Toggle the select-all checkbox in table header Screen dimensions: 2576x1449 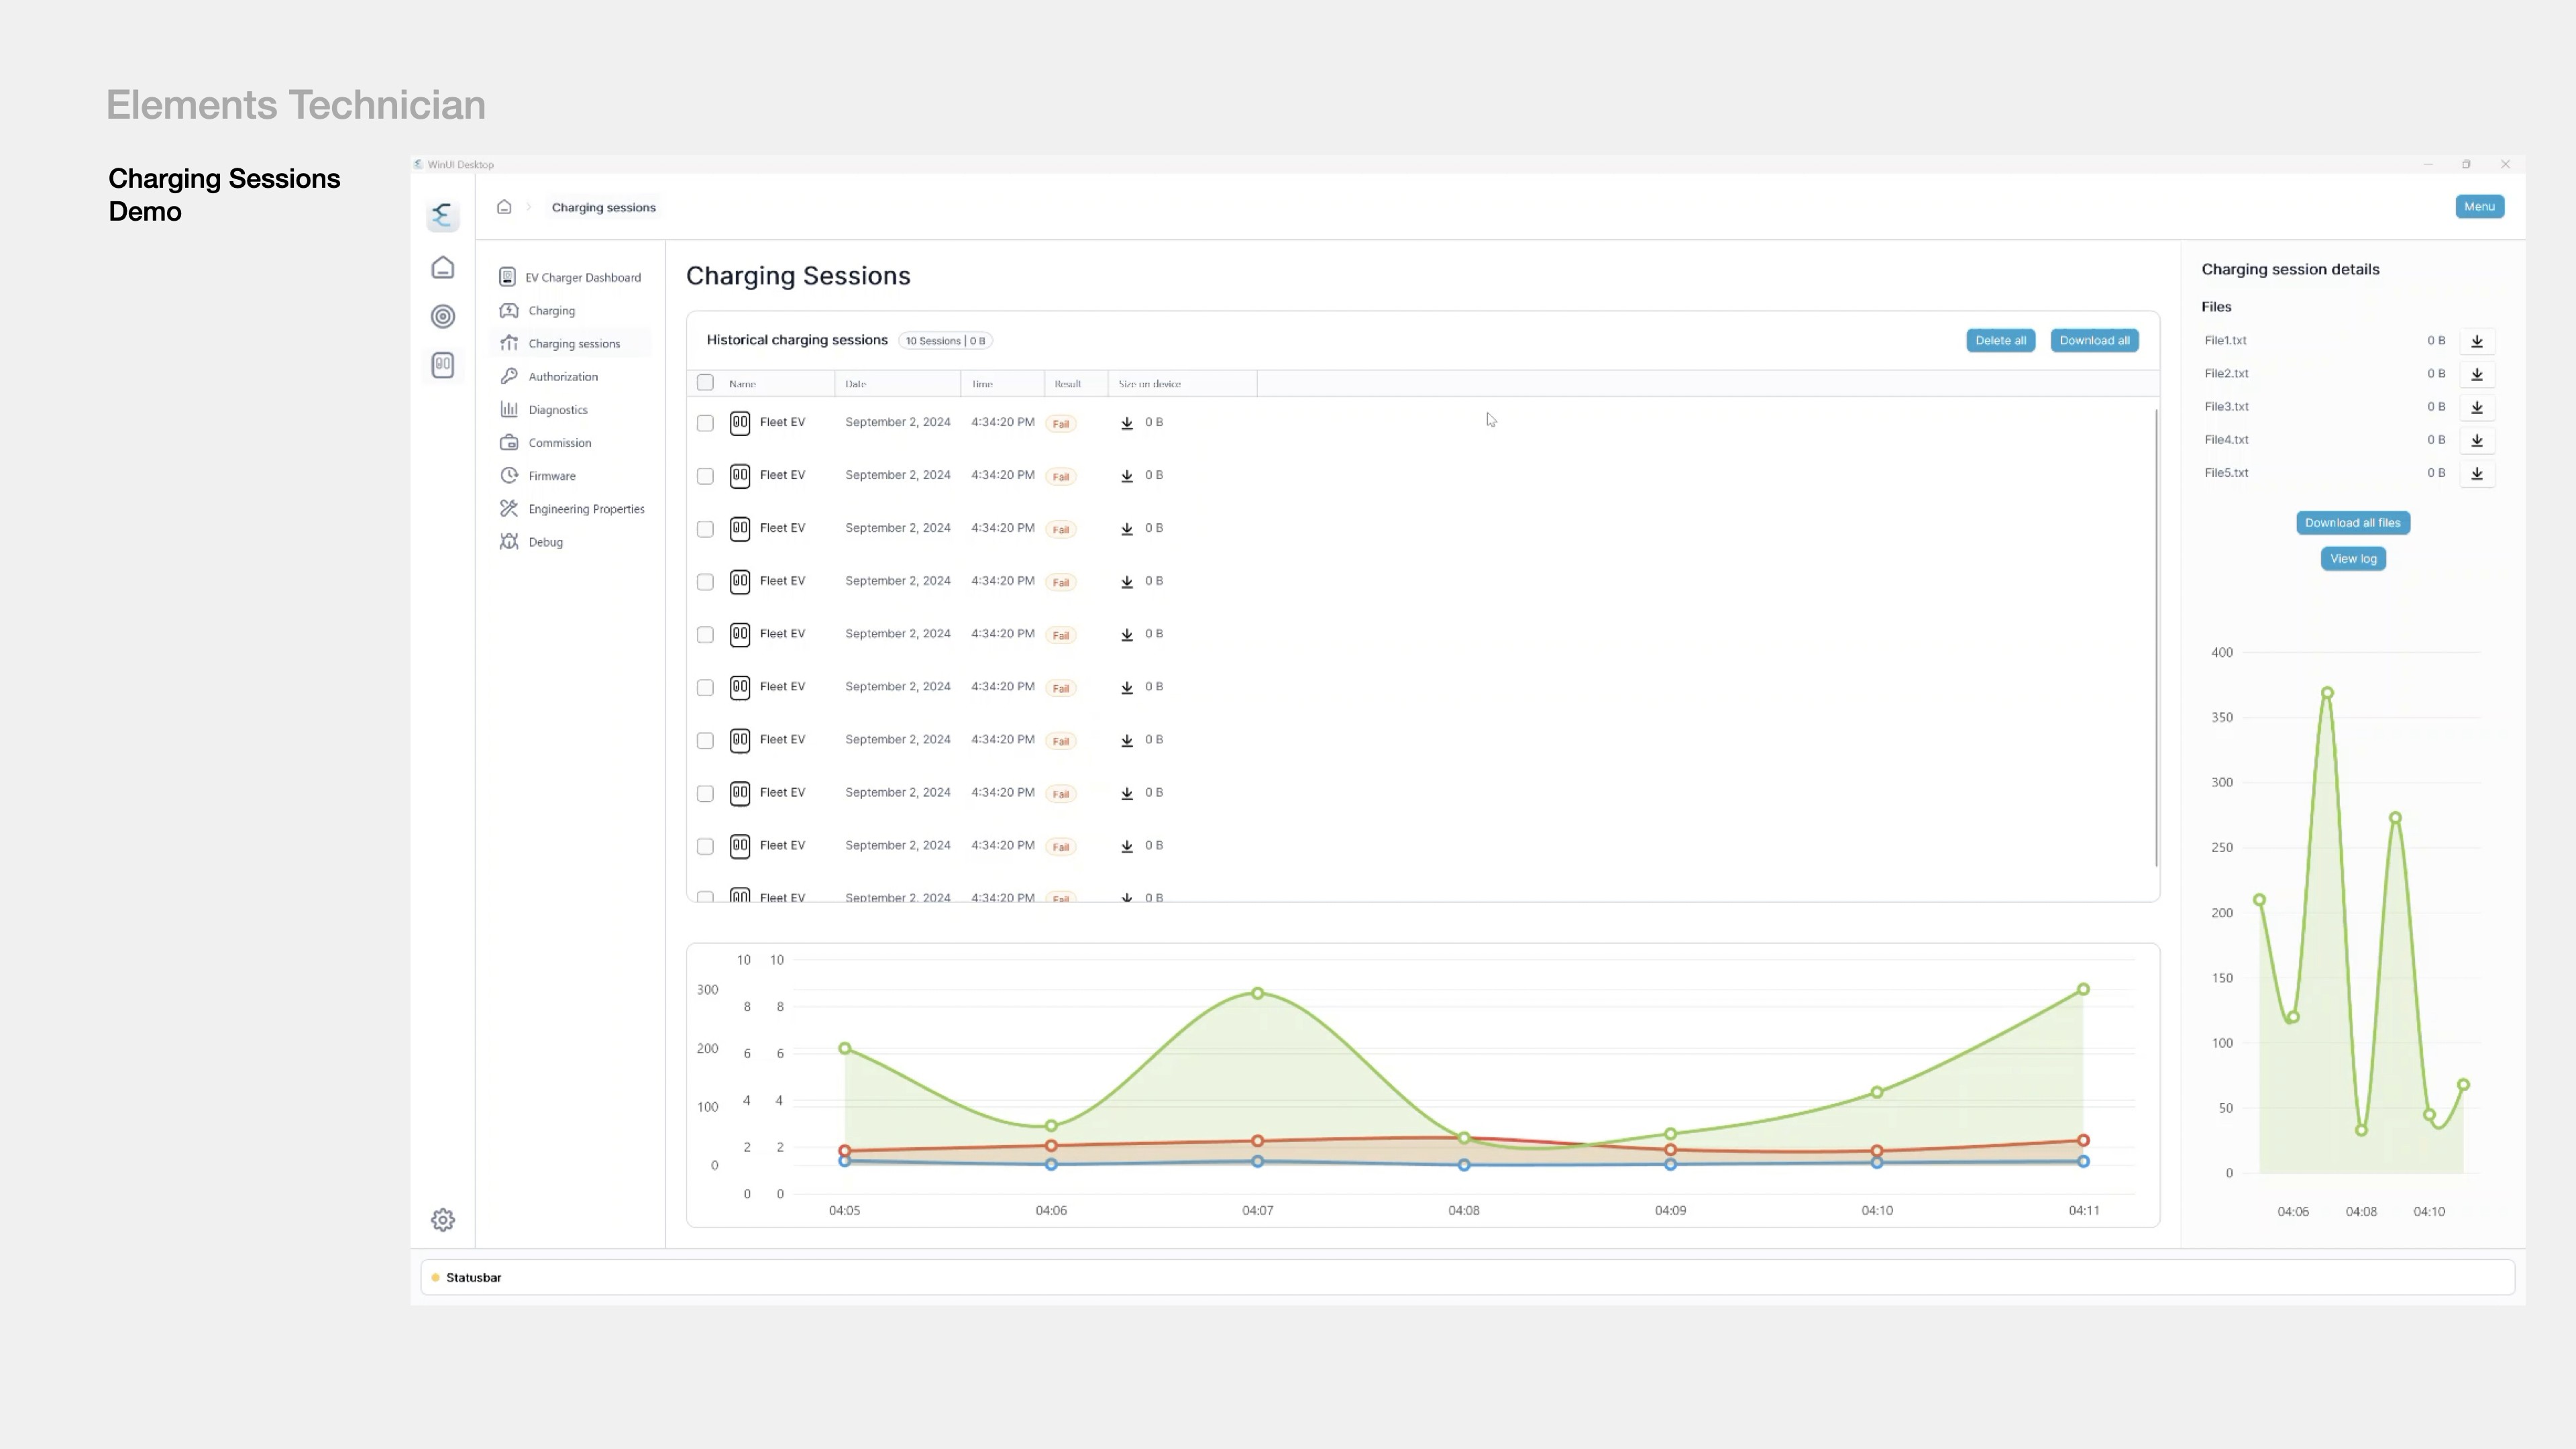(705, 383)
